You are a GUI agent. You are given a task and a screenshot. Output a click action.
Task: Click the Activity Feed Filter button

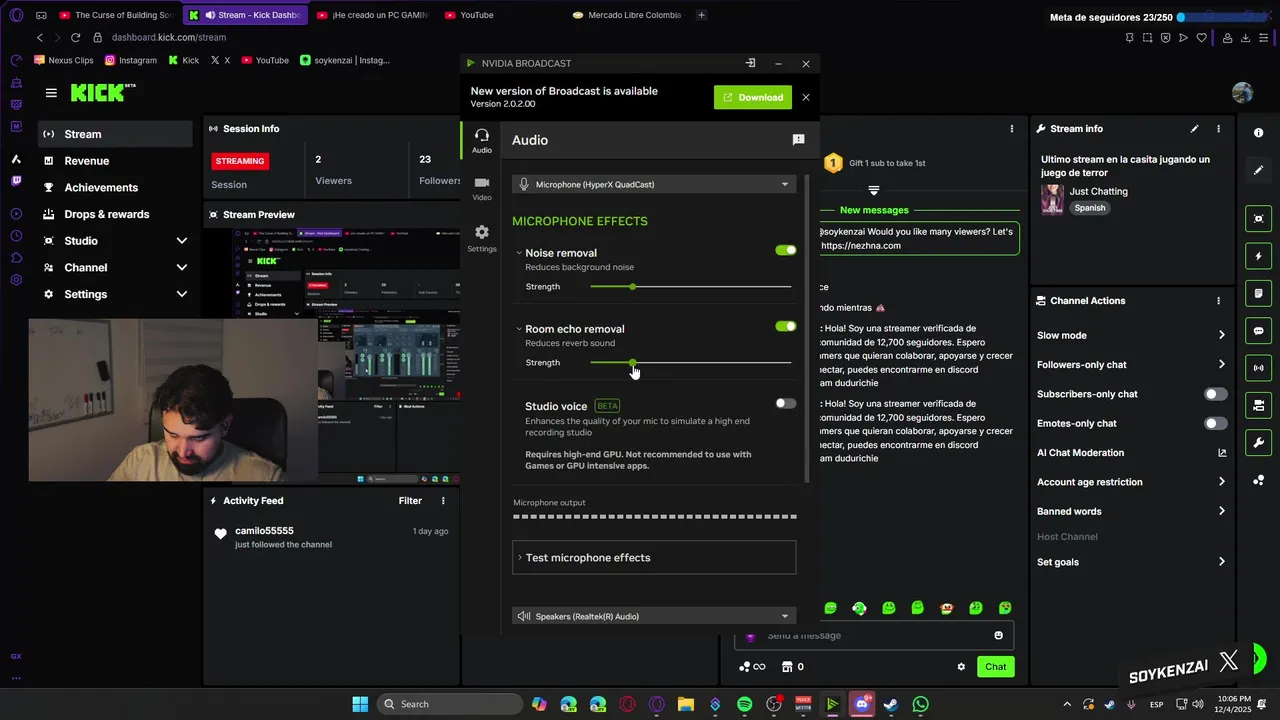coord(410,501)
